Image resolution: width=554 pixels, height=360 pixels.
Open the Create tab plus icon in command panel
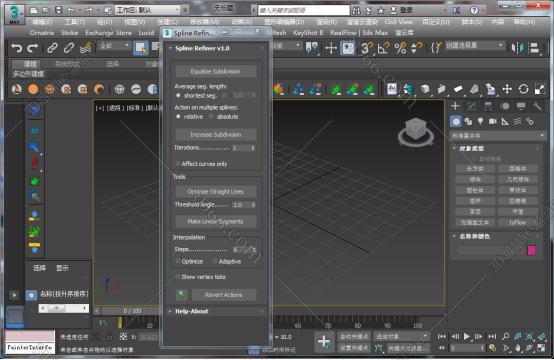455,106
